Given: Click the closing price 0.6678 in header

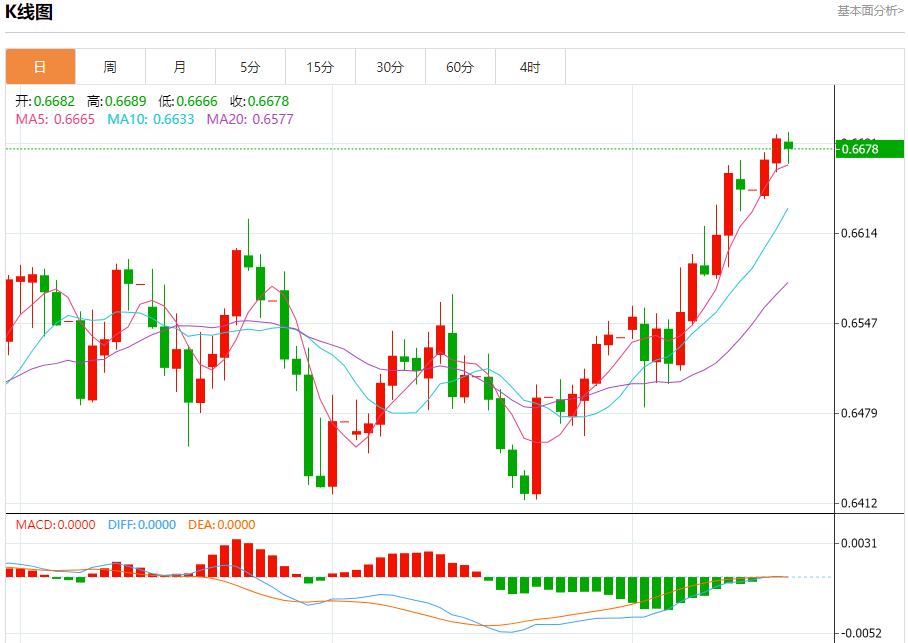Looking at the screenshot, I should click(x=268, y=101).
